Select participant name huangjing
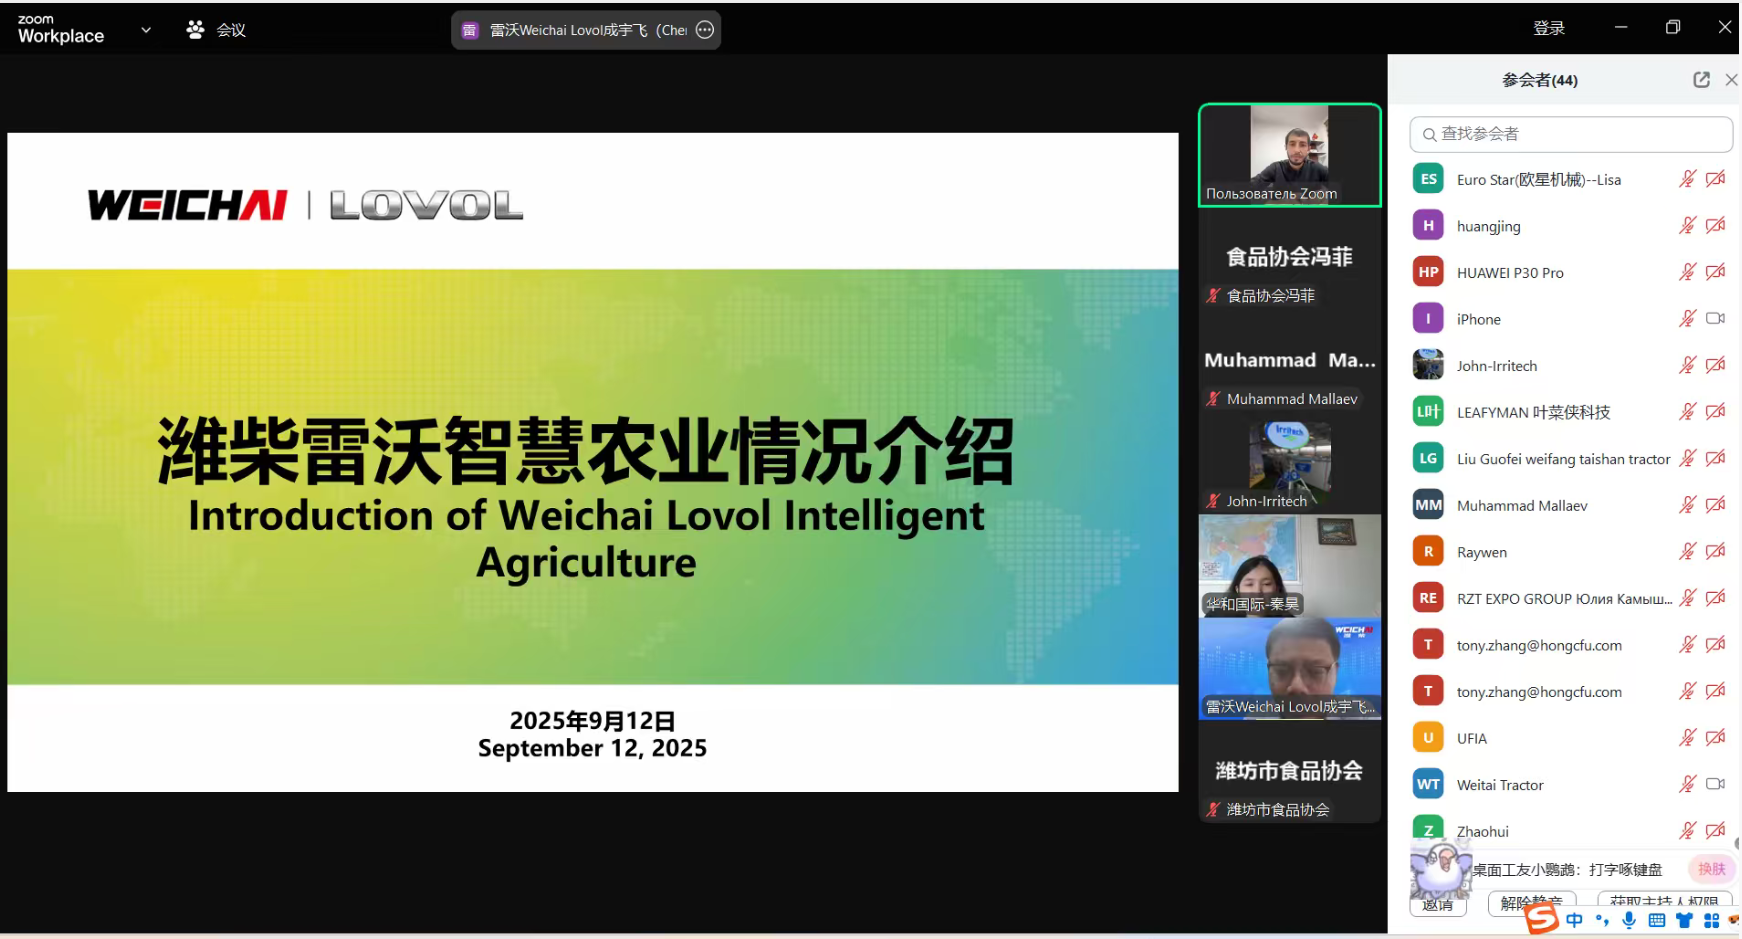This screenshot has width=1742, height=939. pyautogui.click(x=1488, y=227)
